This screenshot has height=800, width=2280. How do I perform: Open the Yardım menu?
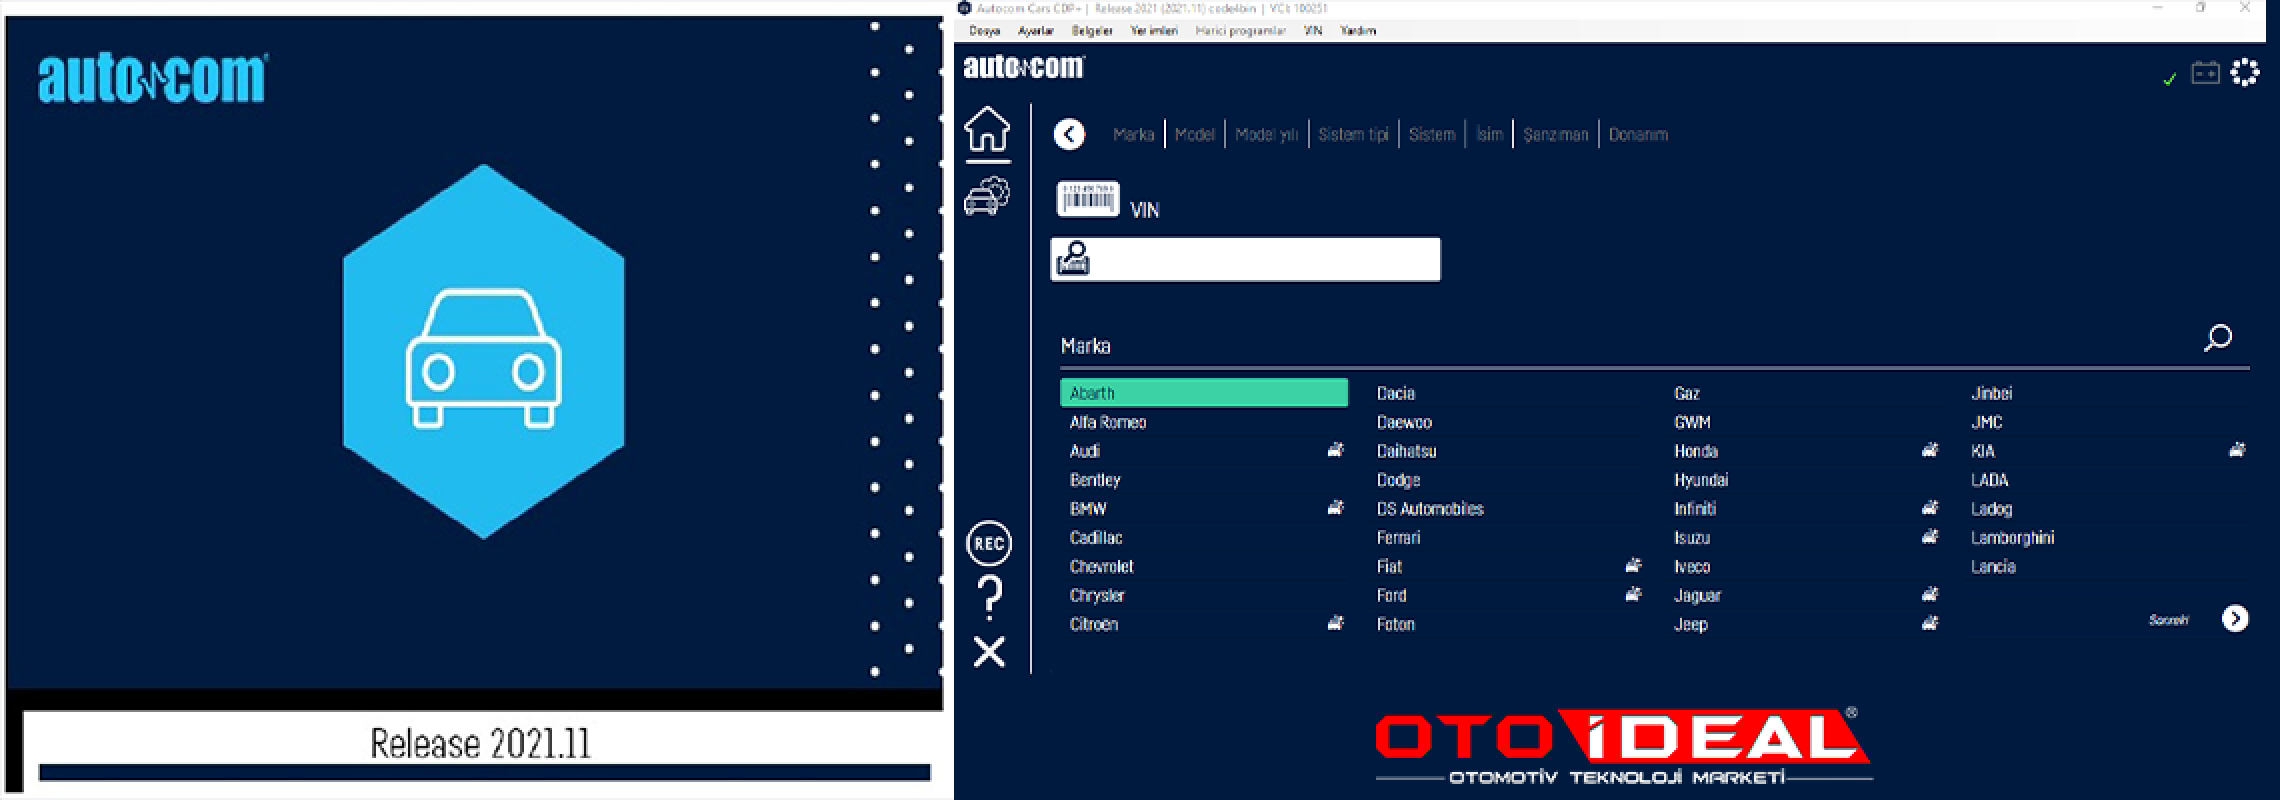[x=1358, y=31]
